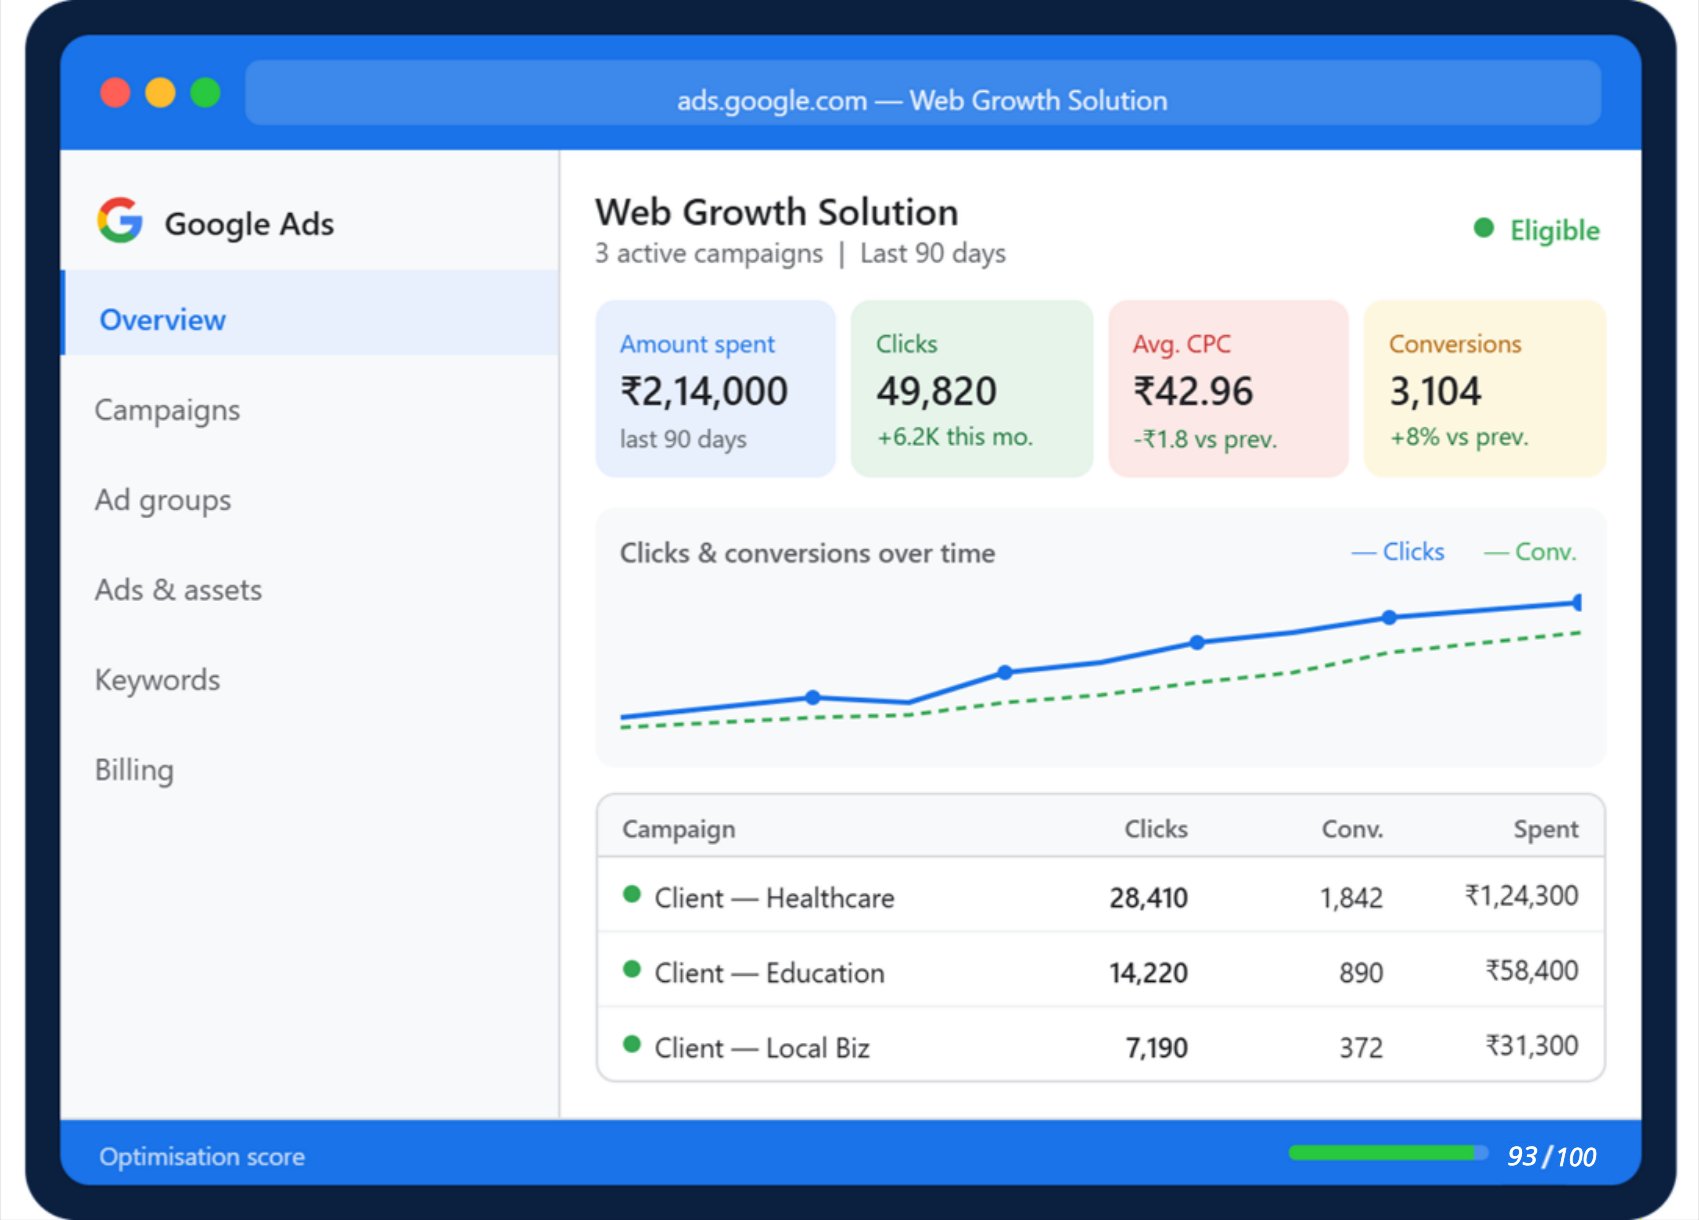The height and width of the screenshot is (1220, 1699).
Task: Click the green window maximize dot
Action: click(205, 92)
